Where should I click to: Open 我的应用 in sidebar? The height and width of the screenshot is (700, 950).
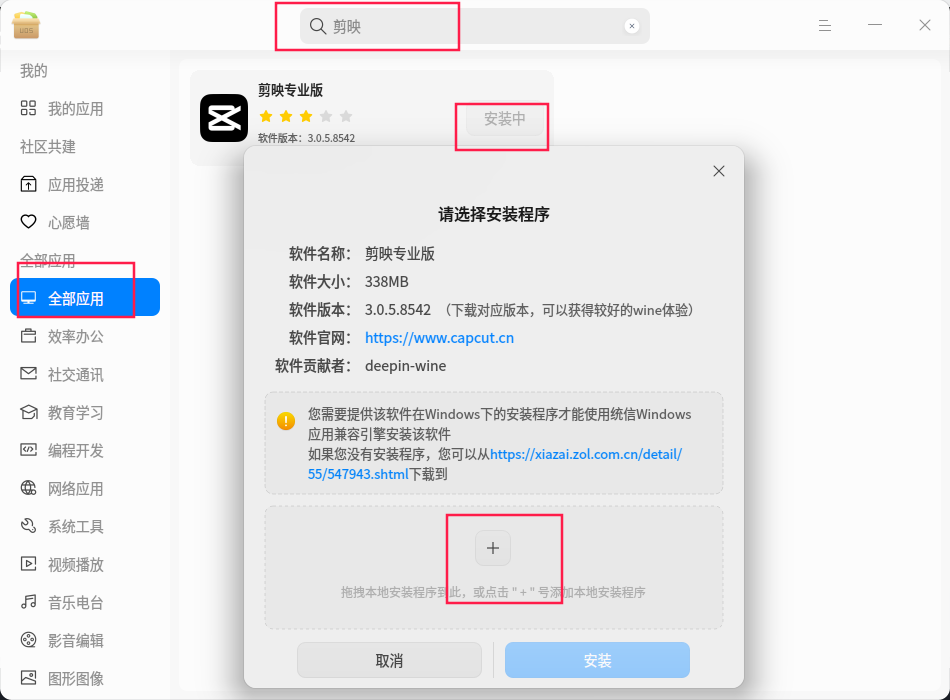85,108
